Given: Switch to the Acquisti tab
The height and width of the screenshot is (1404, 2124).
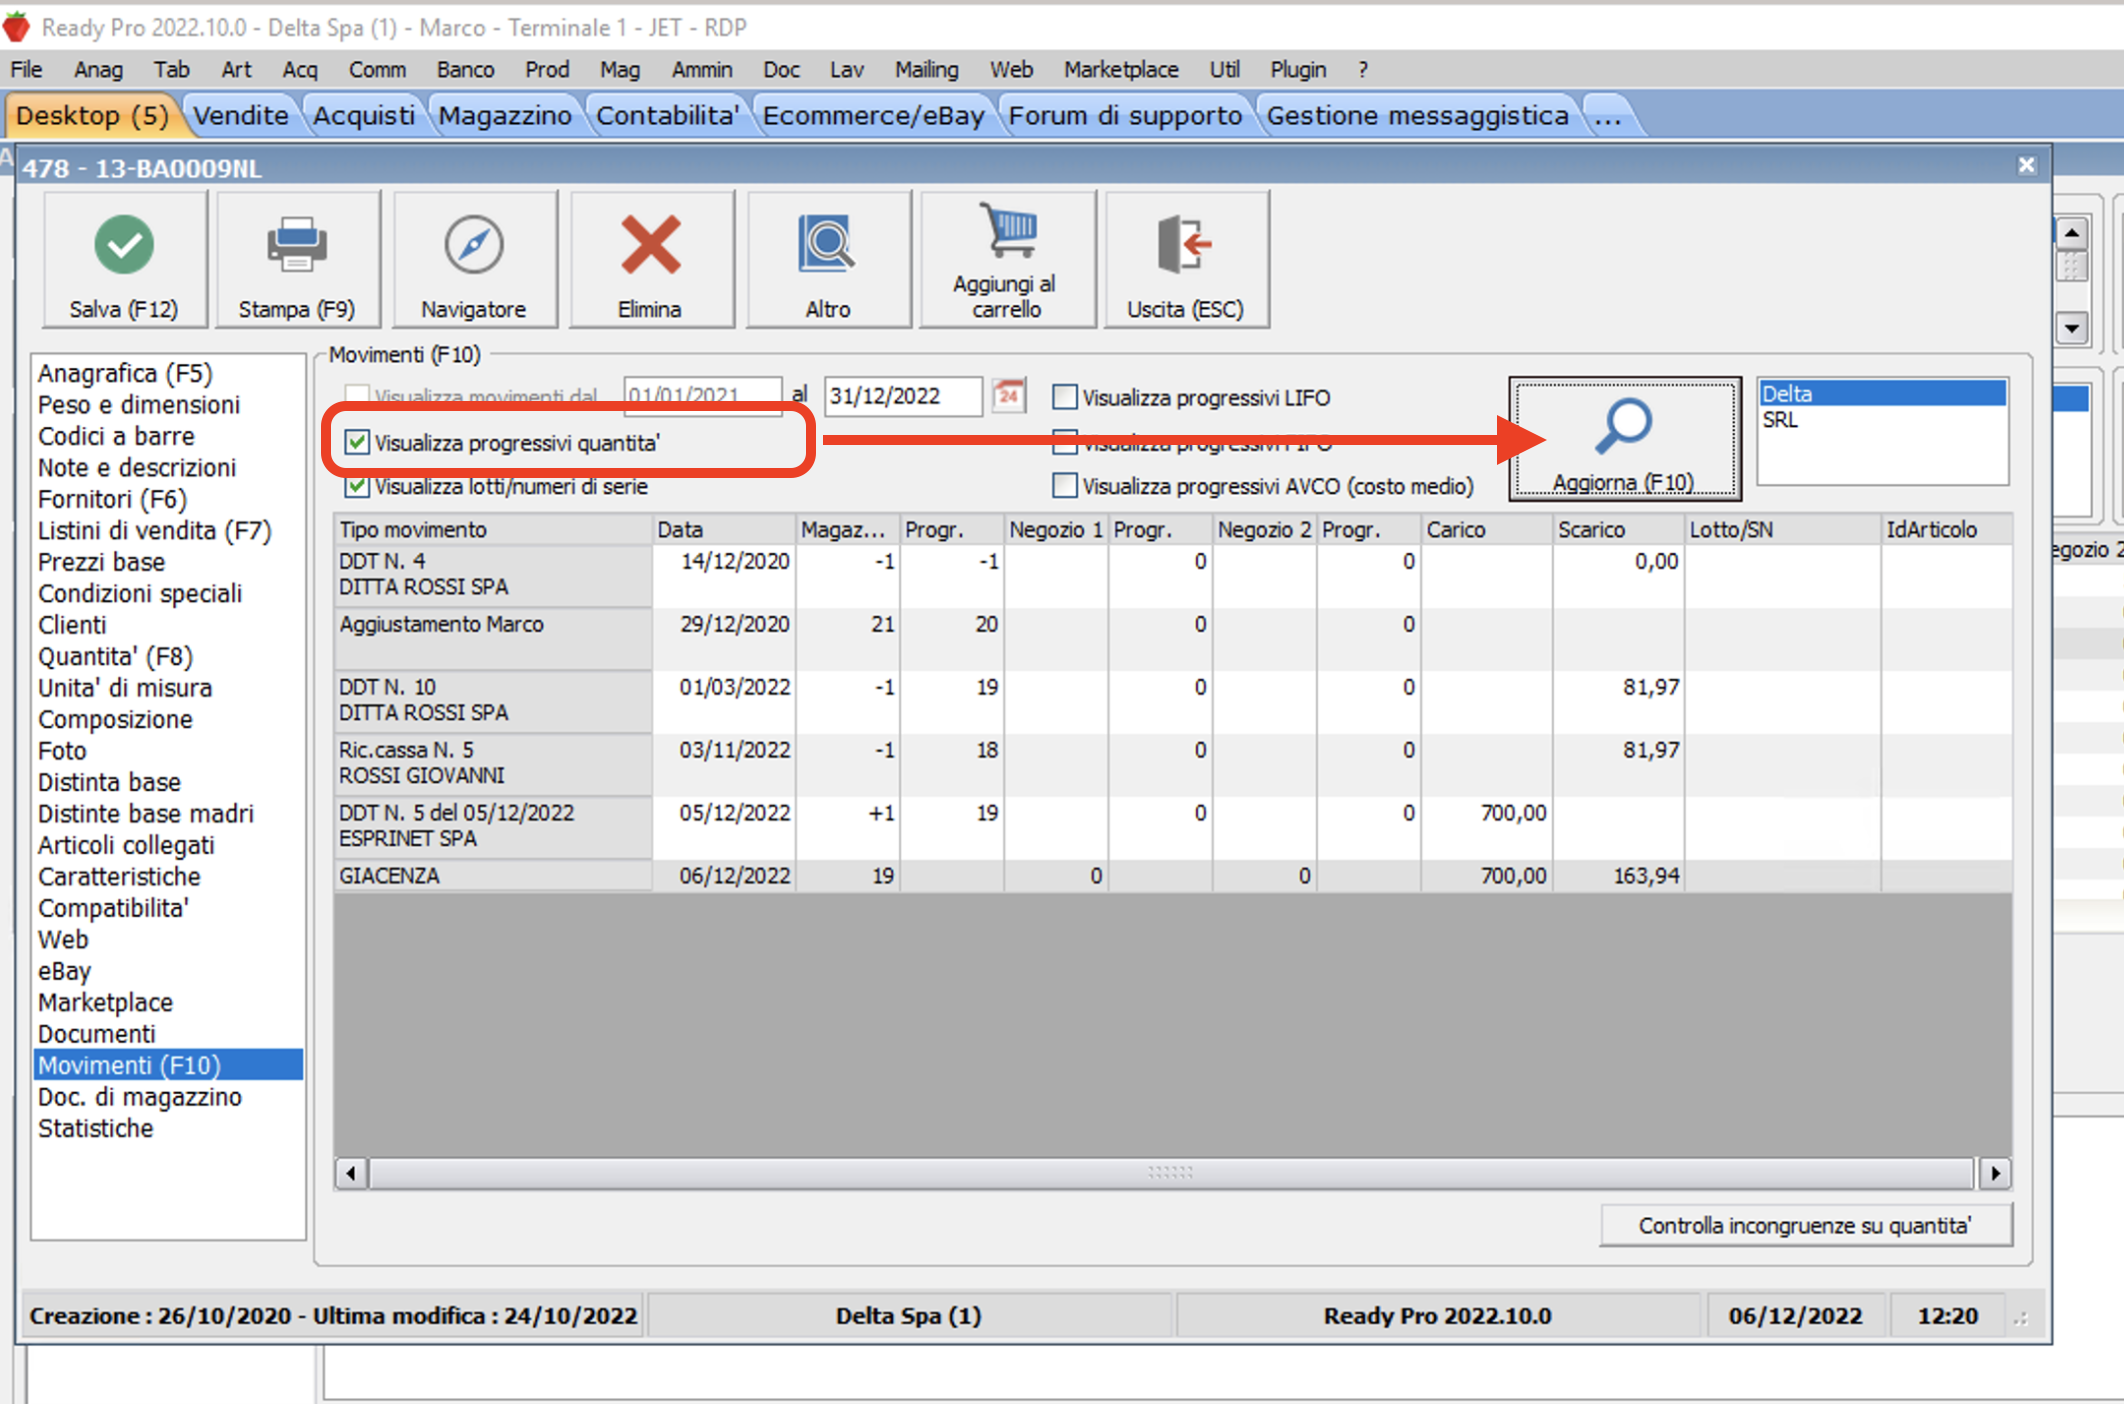Looking at the screenshot, I should [x=364, y=116].
